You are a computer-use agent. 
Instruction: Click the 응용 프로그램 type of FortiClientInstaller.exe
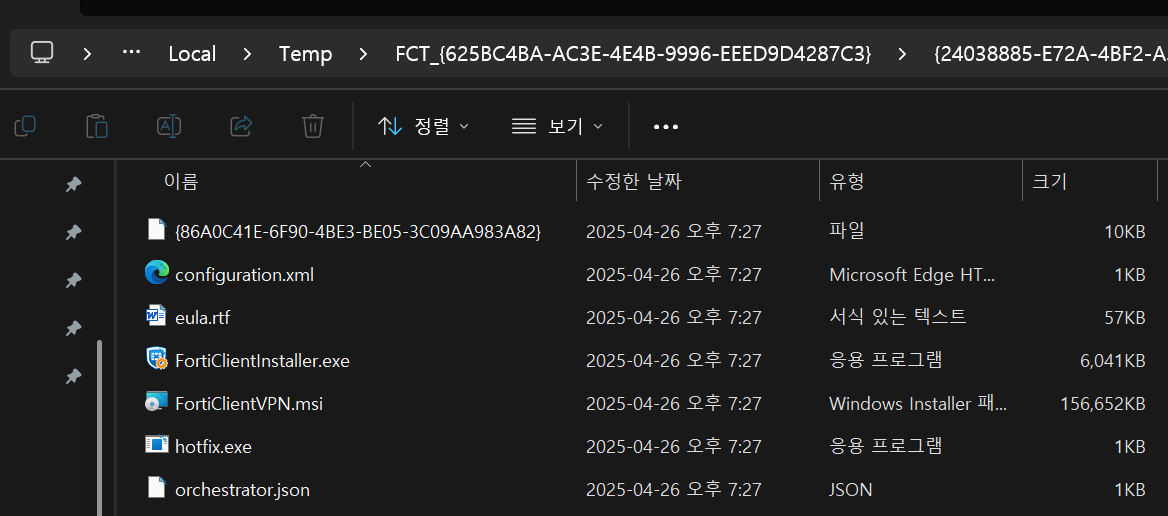coord(886,361)
